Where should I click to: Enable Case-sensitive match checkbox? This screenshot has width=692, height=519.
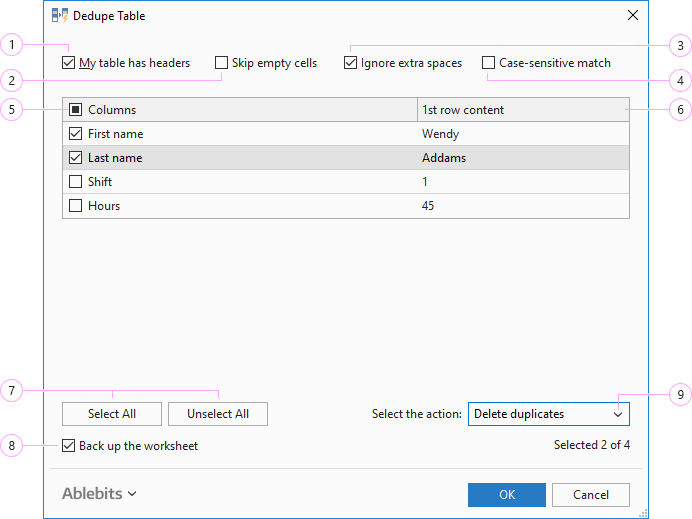coord(488,63)
